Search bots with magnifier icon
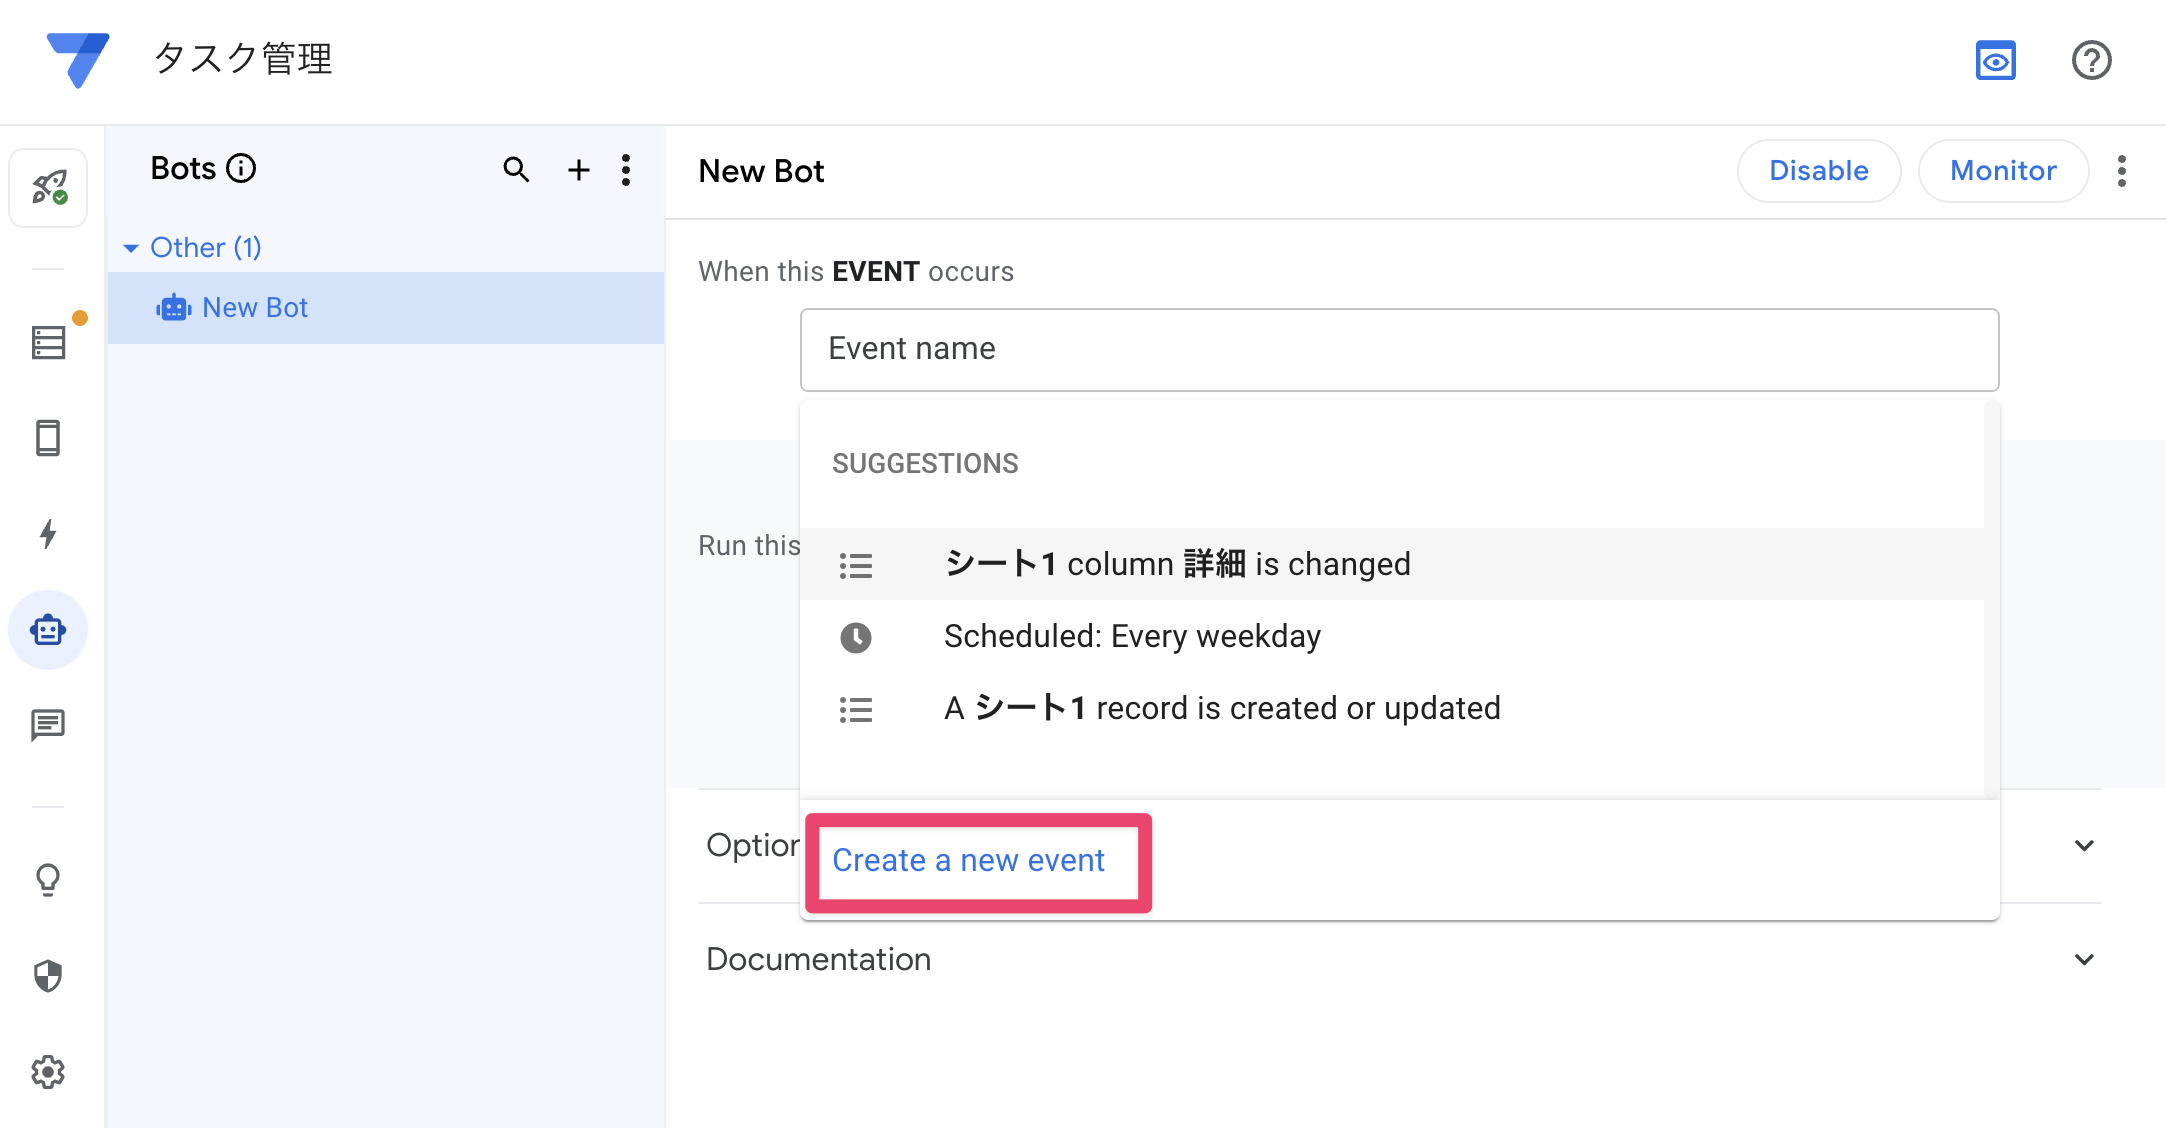 [516, 170]
